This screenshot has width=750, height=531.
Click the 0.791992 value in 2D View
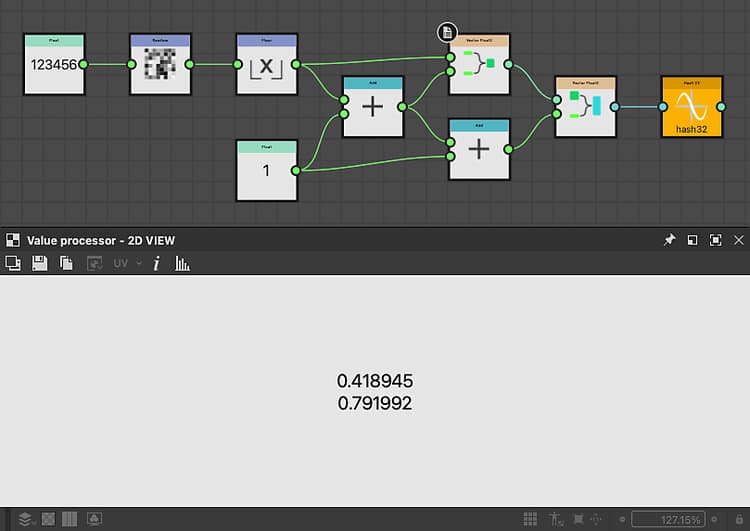(x=375, y=403)
